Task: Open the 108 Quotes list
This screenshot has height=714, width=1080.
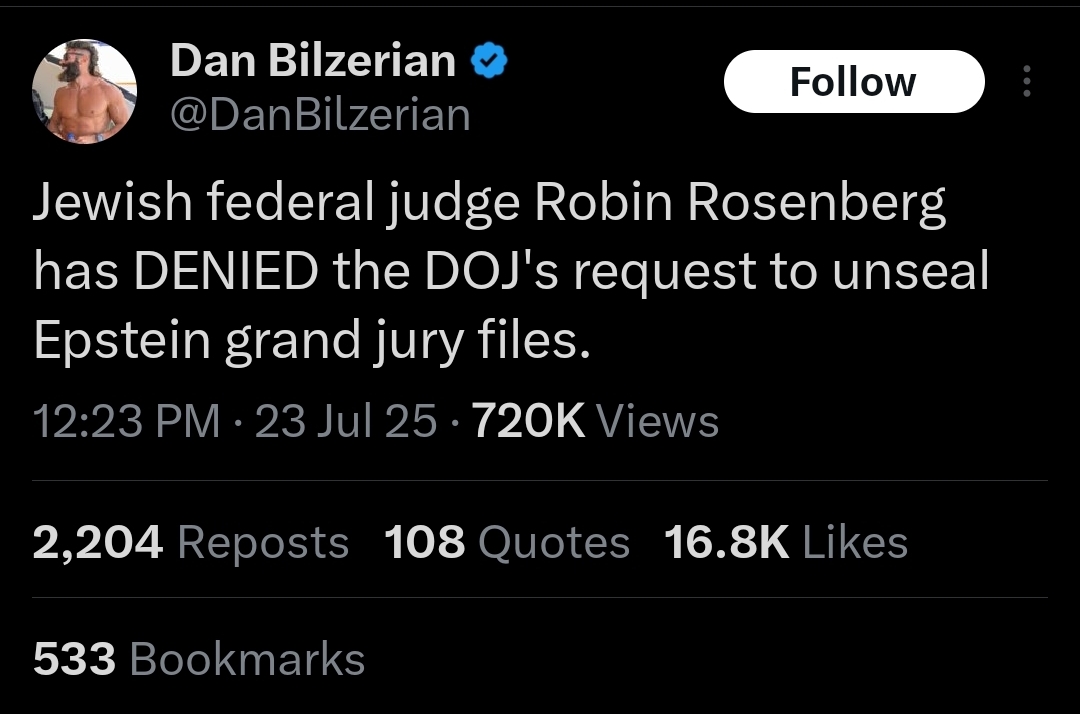Action: coord(507,543)
